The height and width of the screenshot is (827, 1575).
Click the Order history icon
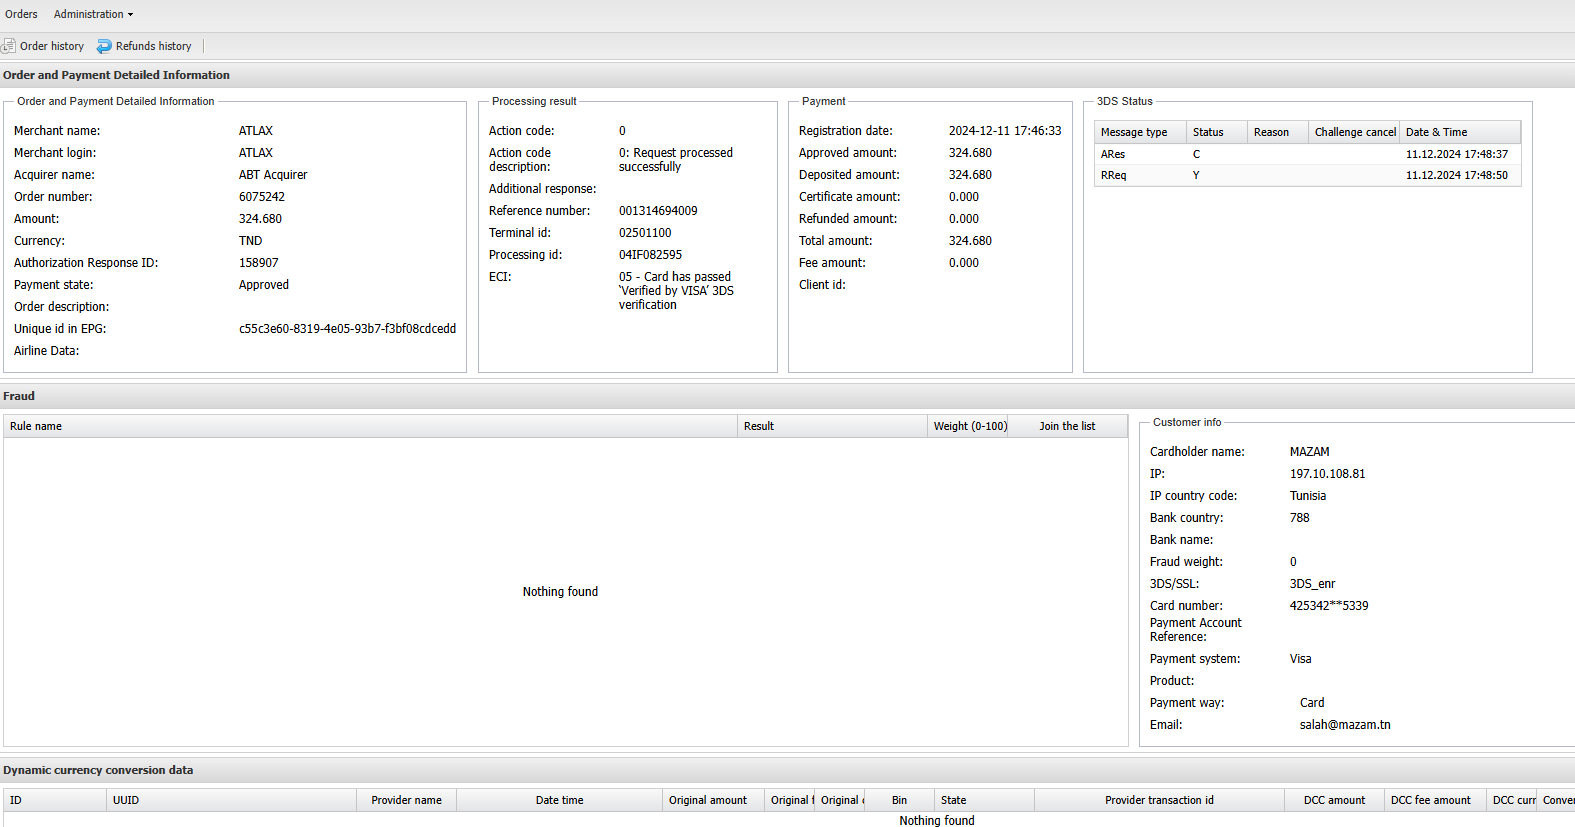click(x=9, y=46)
